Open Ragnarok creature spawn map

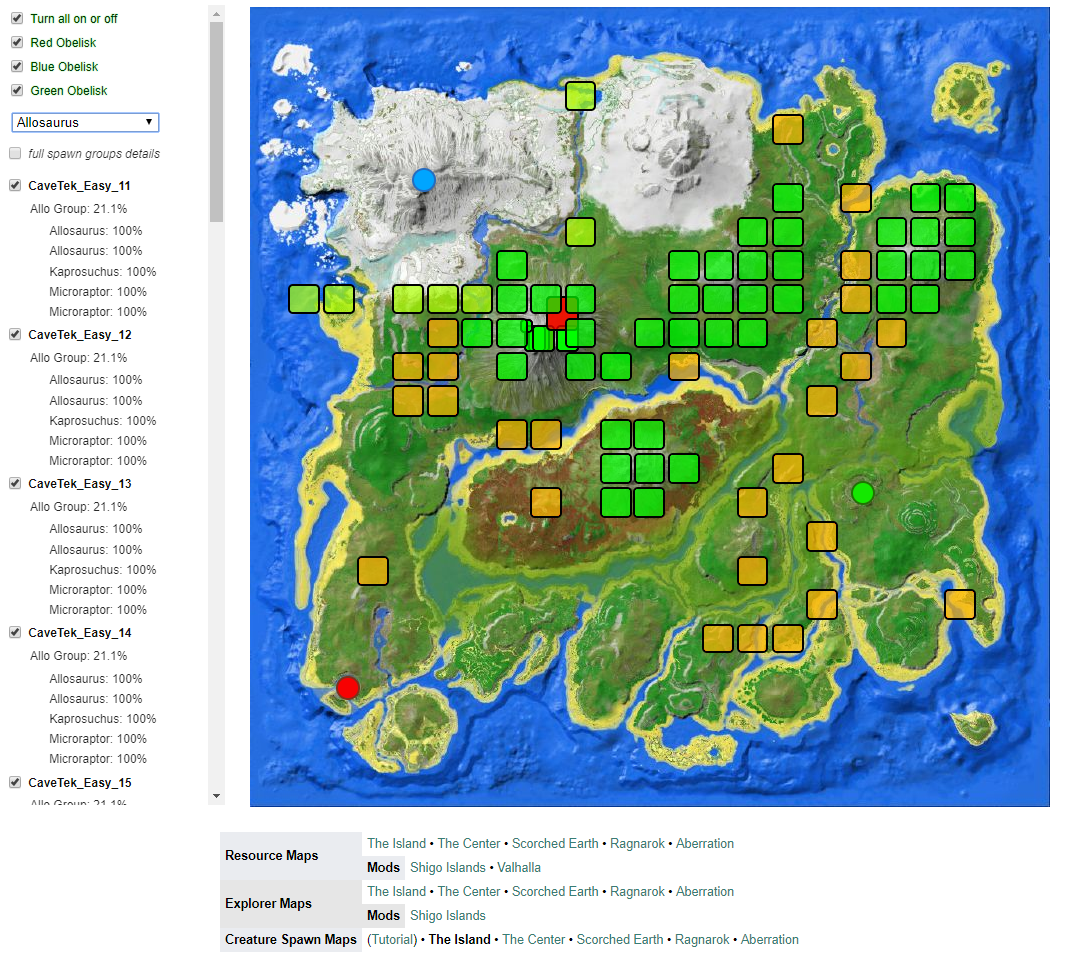pyautogui.click(x=702, y=940)
